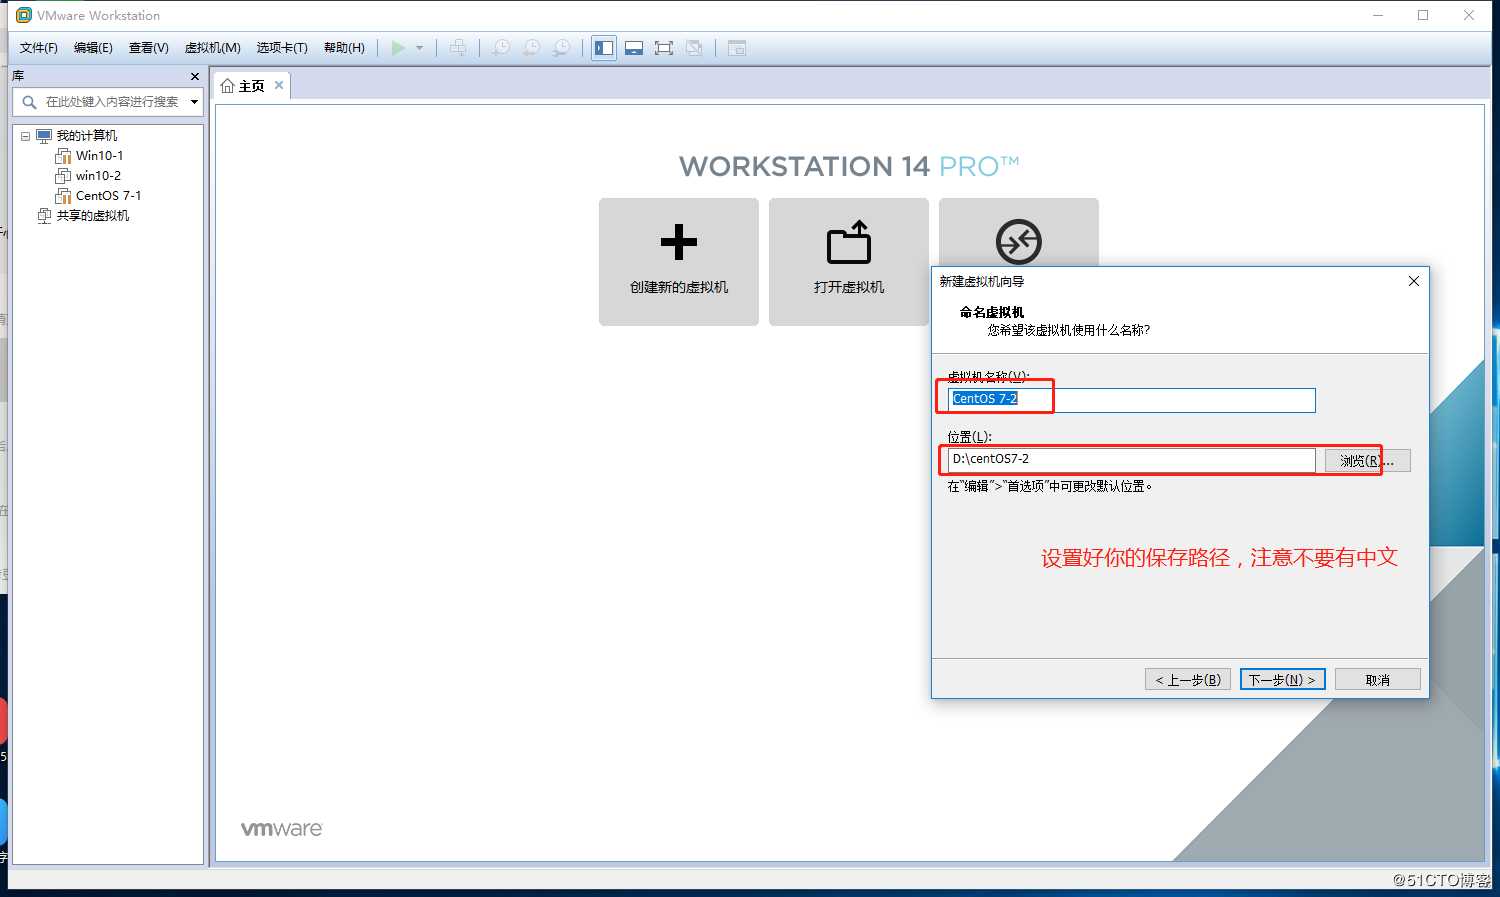Select 我的计算机 in the library tree
The height and width of the screenshot is (897, 1500).
[87, 136]
